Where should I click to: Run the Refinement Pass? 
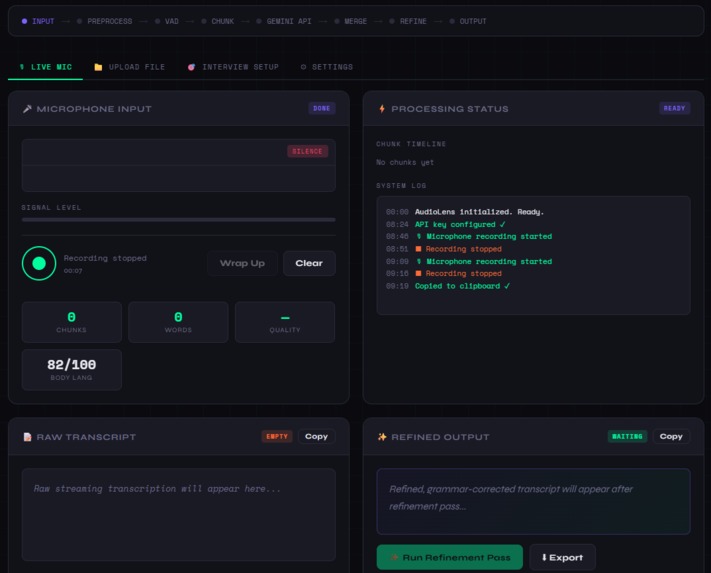(x=449, y=558)
